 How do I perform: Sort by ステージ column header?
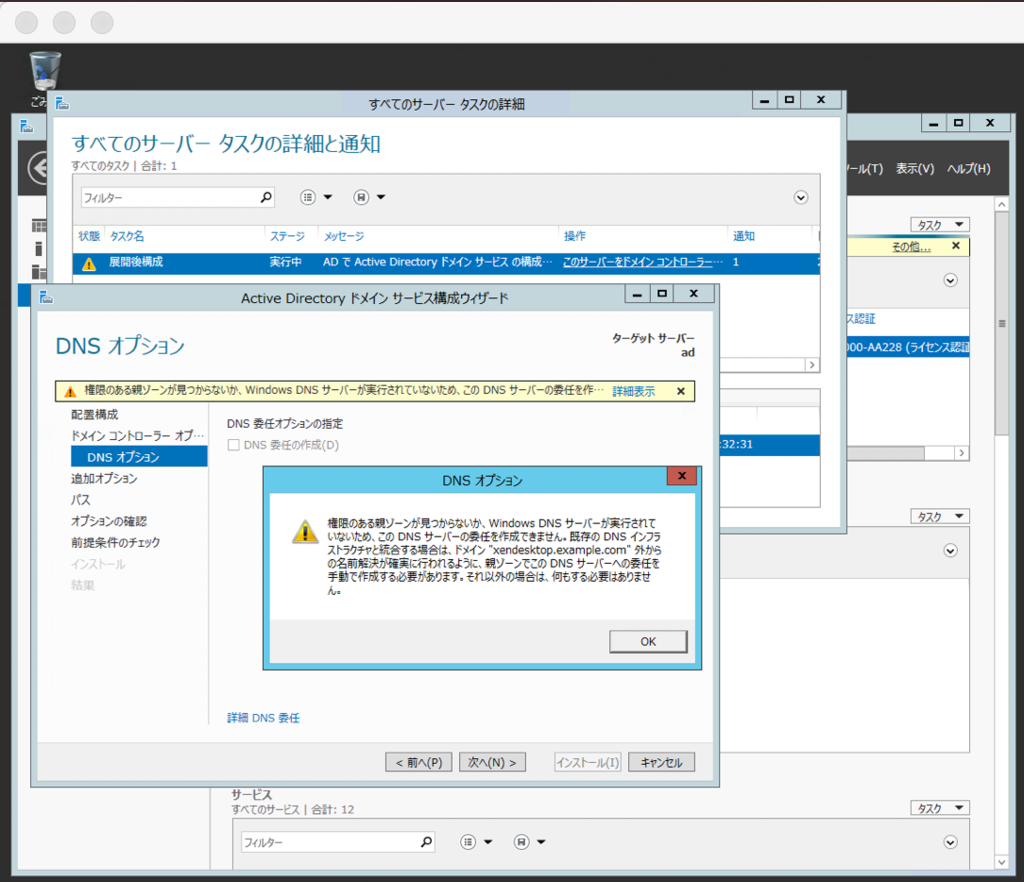coord(287,236)
